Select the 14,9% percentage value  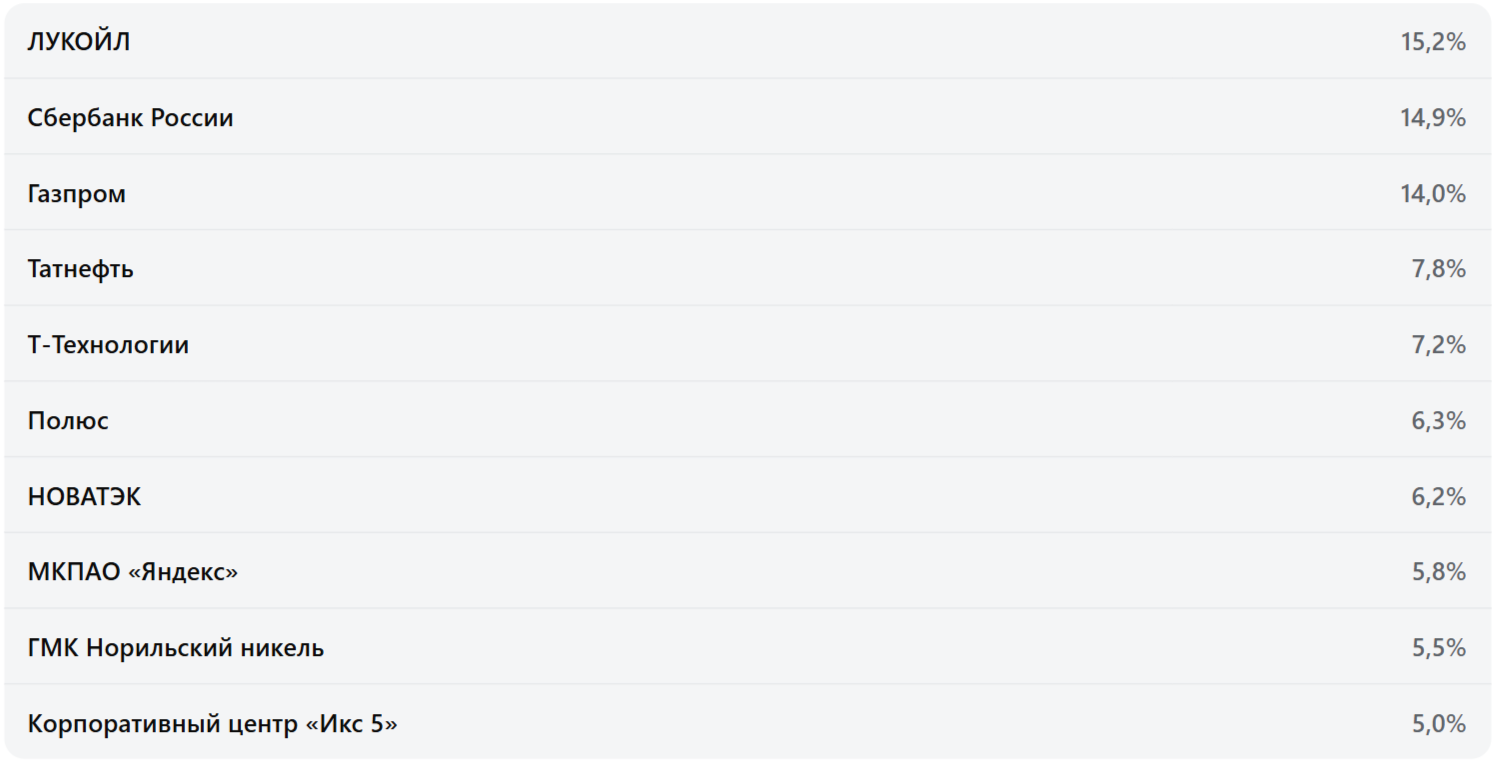tap(1432, 118)
